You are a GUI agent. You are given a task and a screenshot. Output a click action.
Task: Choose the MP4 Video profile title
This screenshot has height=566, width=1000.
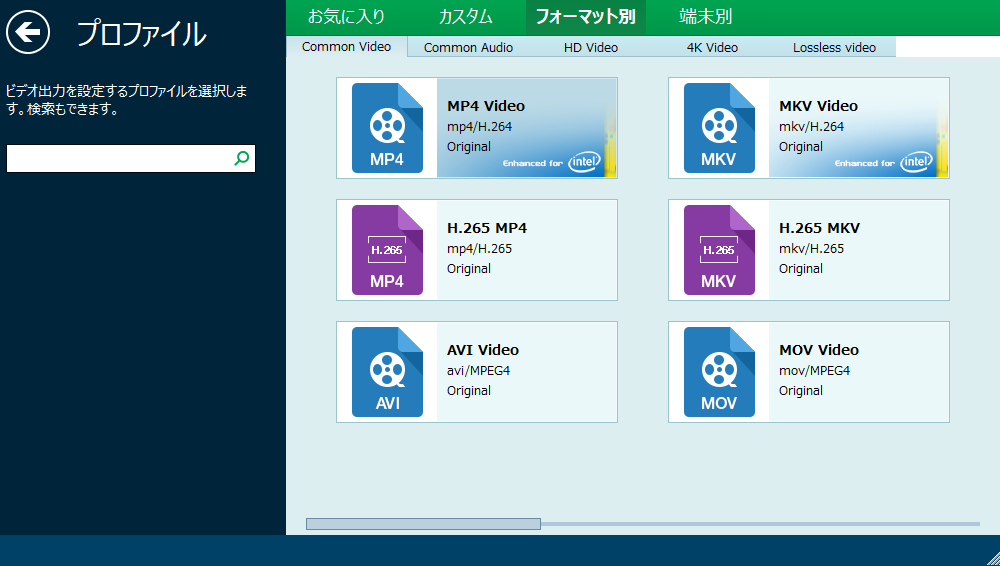486,106
